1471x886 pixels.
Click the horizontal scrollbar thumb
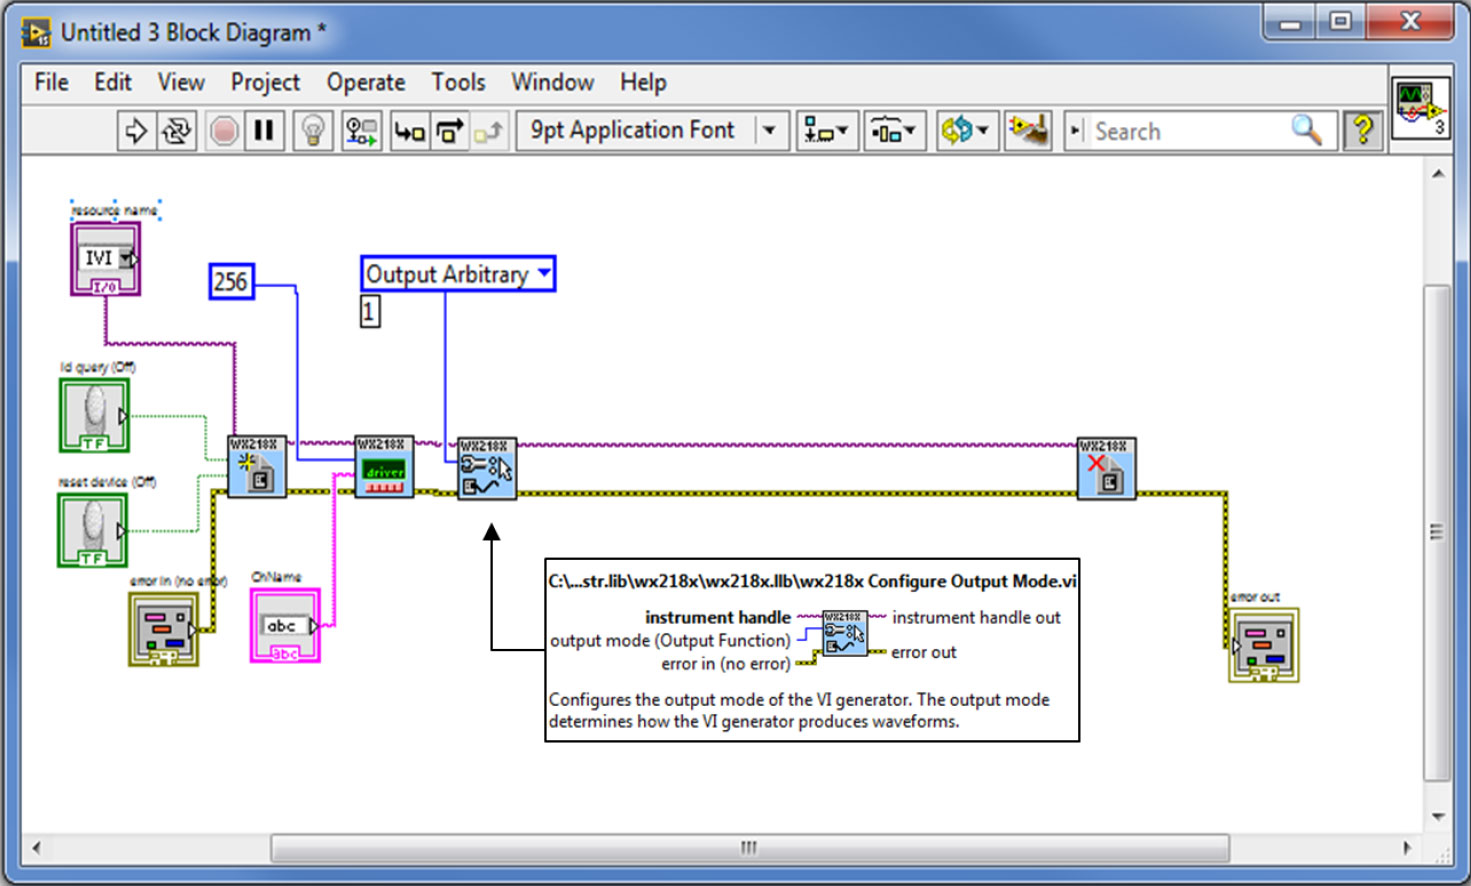pyautogui.click(x=749, y=848)
